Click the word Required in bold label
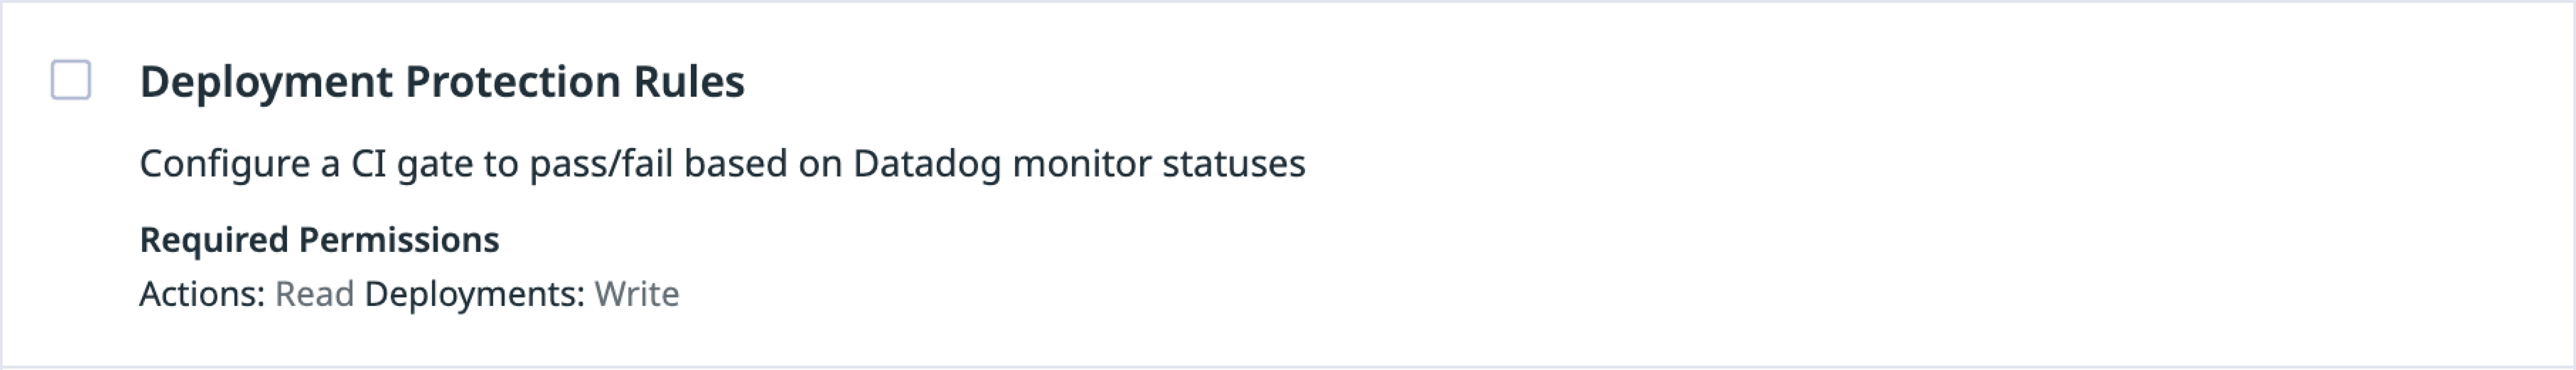The image size is (2576, 370). point(214,240)
